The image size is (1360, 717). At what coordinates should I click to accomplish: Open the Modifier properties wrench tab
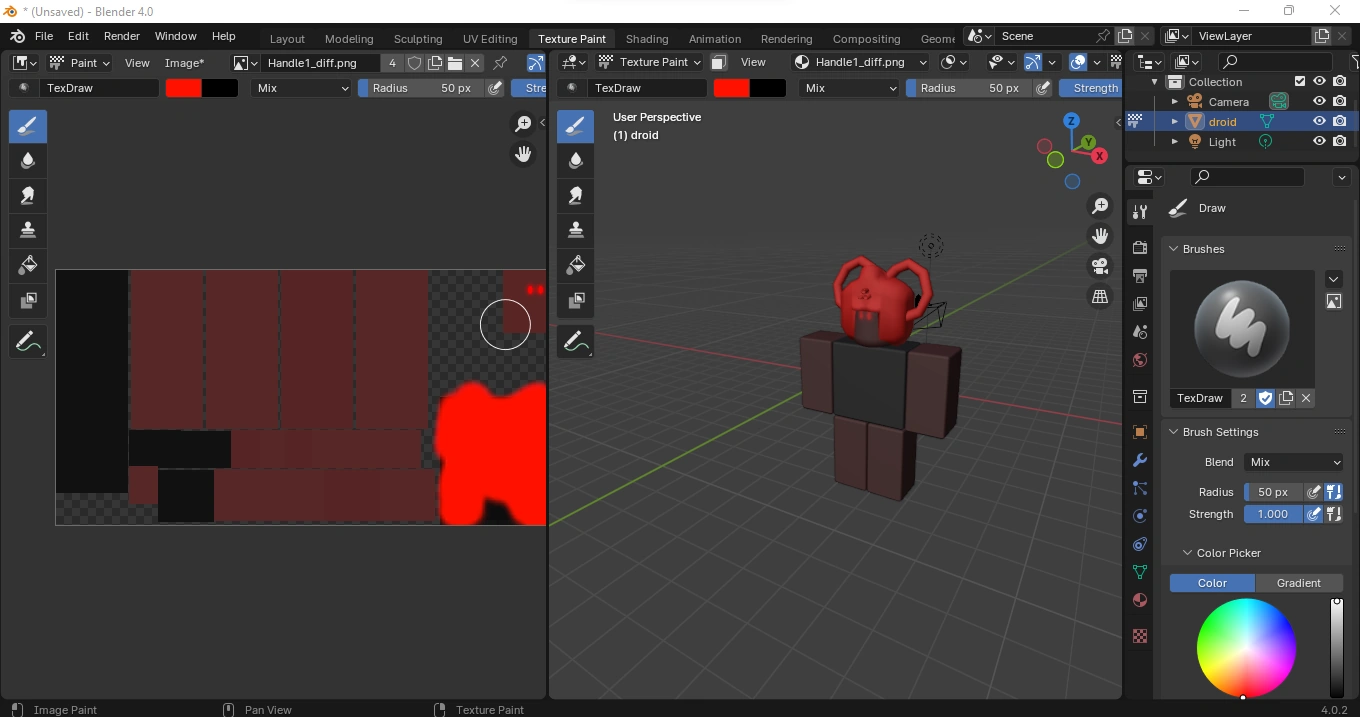pos(1139,460)
